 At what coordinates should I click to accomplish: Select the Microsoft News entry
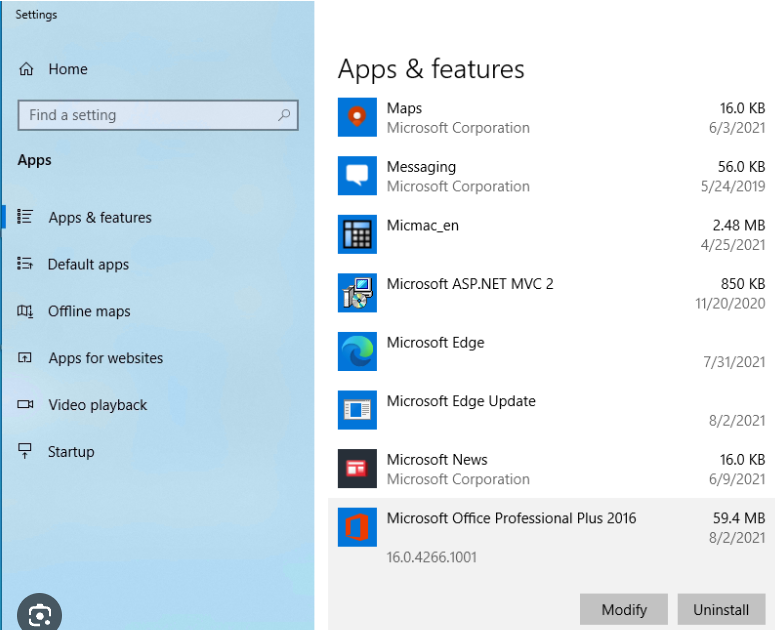tap(437, 460)
